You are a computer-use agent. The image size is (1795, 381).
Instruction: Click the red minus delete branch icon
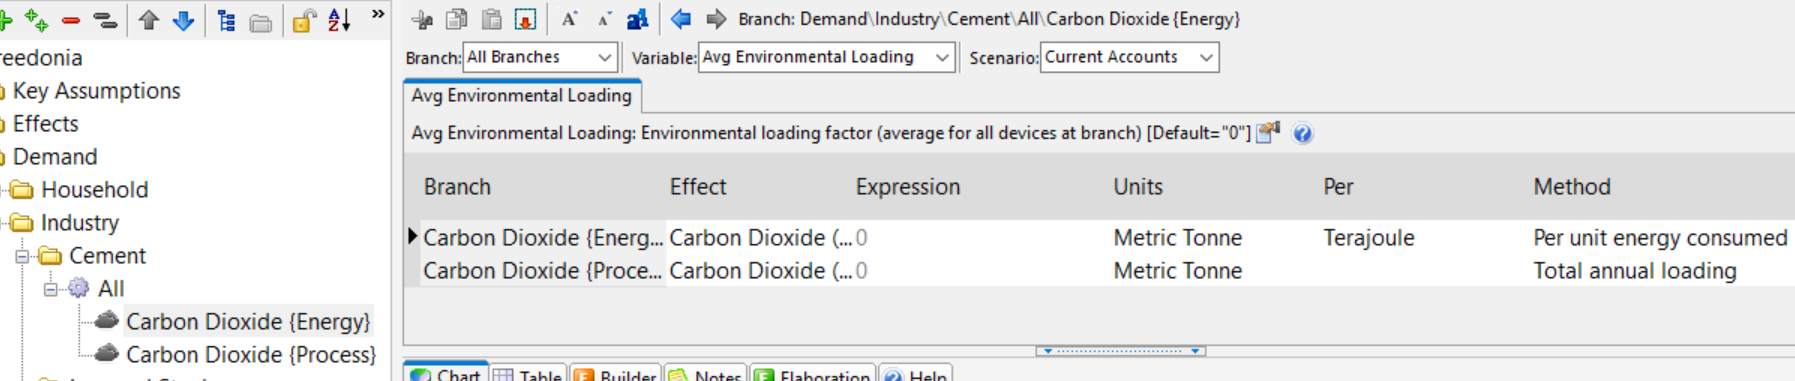click(71, 20)
